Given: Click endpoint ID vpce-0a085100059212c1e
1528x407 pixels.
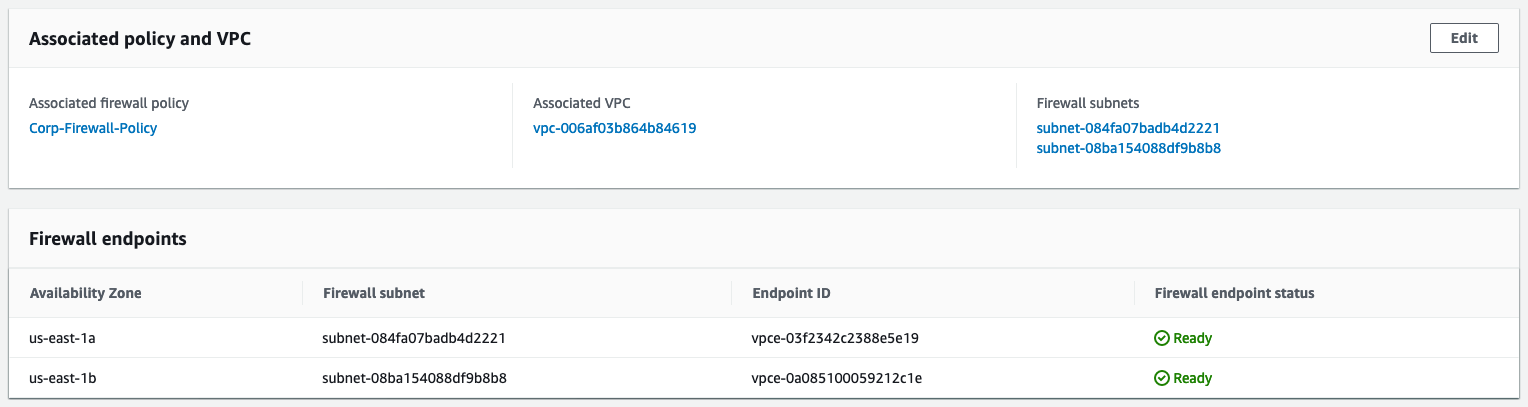Looking at the screenshot, I should pyautogui.click(x=836, y=378).
